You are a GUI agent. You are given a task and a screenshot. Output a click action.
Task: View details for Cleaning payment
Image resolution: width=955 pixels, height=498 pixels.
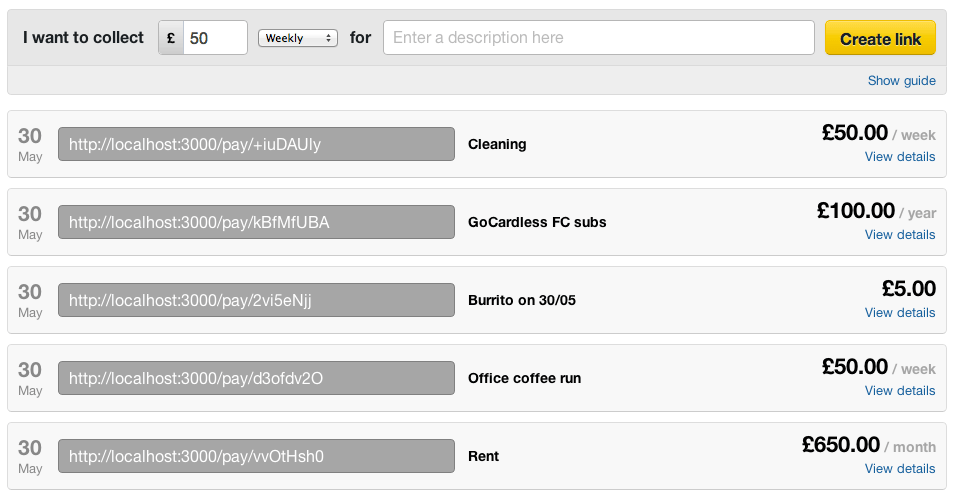[900, 156]
